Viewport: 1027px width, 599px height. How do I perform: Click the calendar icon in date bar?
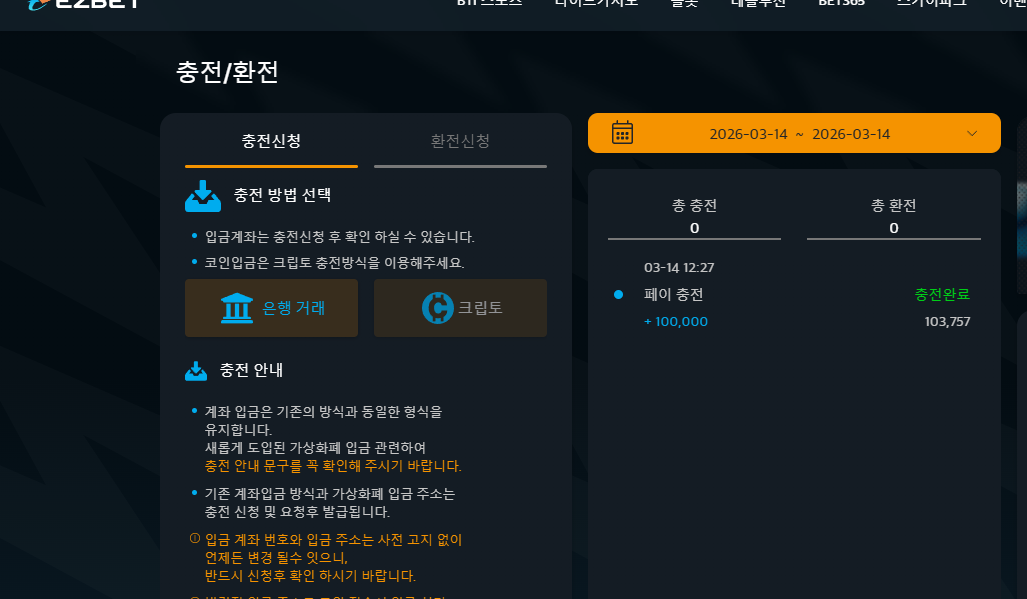(x=622, y=132)
